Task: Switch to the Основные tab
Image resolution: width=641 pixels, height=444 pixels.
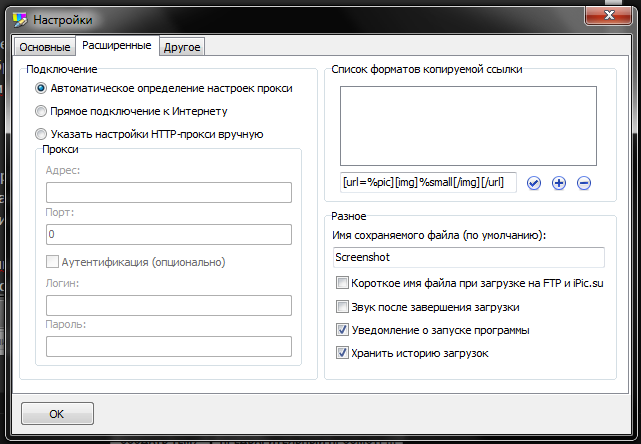Action: [45, 47]
